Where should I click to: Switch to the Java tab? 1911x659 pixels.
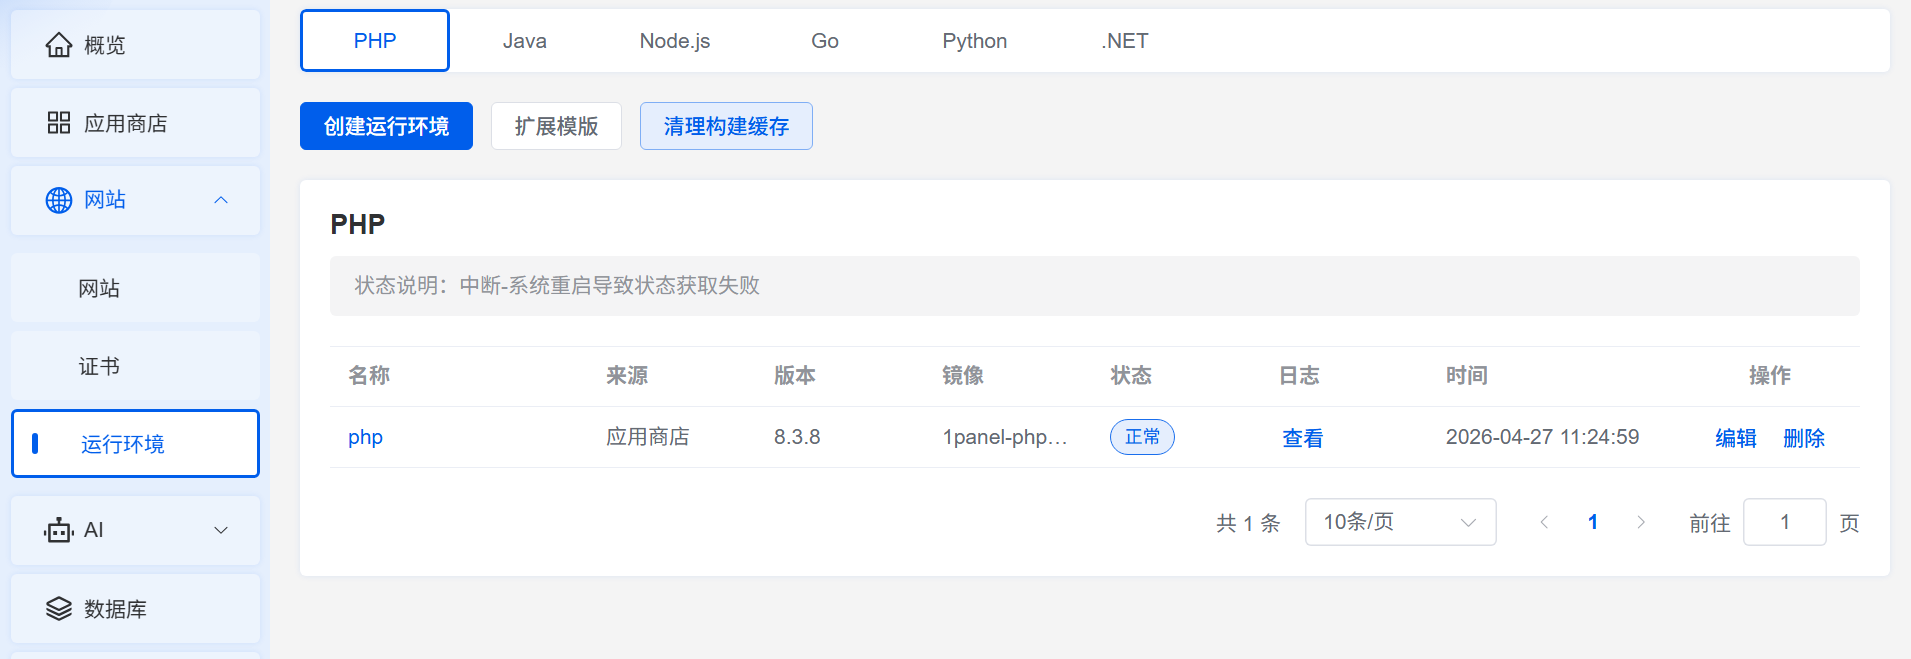pyautogui.click(x=524, y=41)
